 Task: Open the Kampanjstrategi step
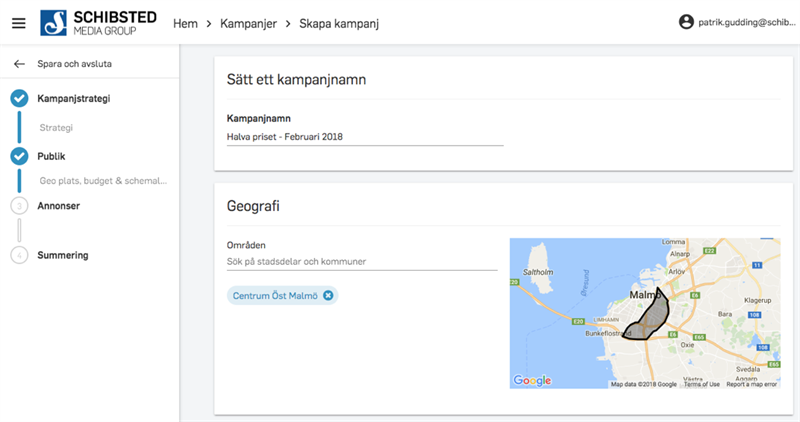(x=74, y=99)
